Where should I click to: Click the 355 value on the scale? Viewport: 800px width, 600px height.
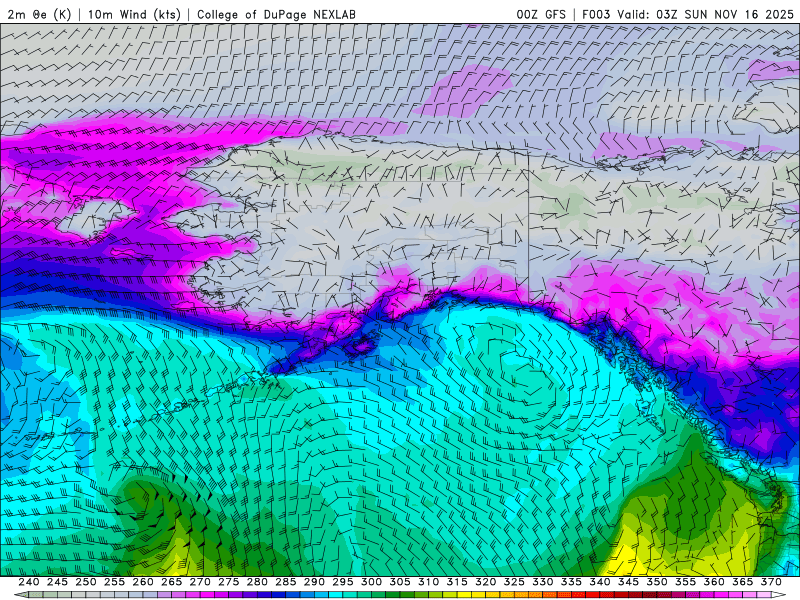click(686, 582)
